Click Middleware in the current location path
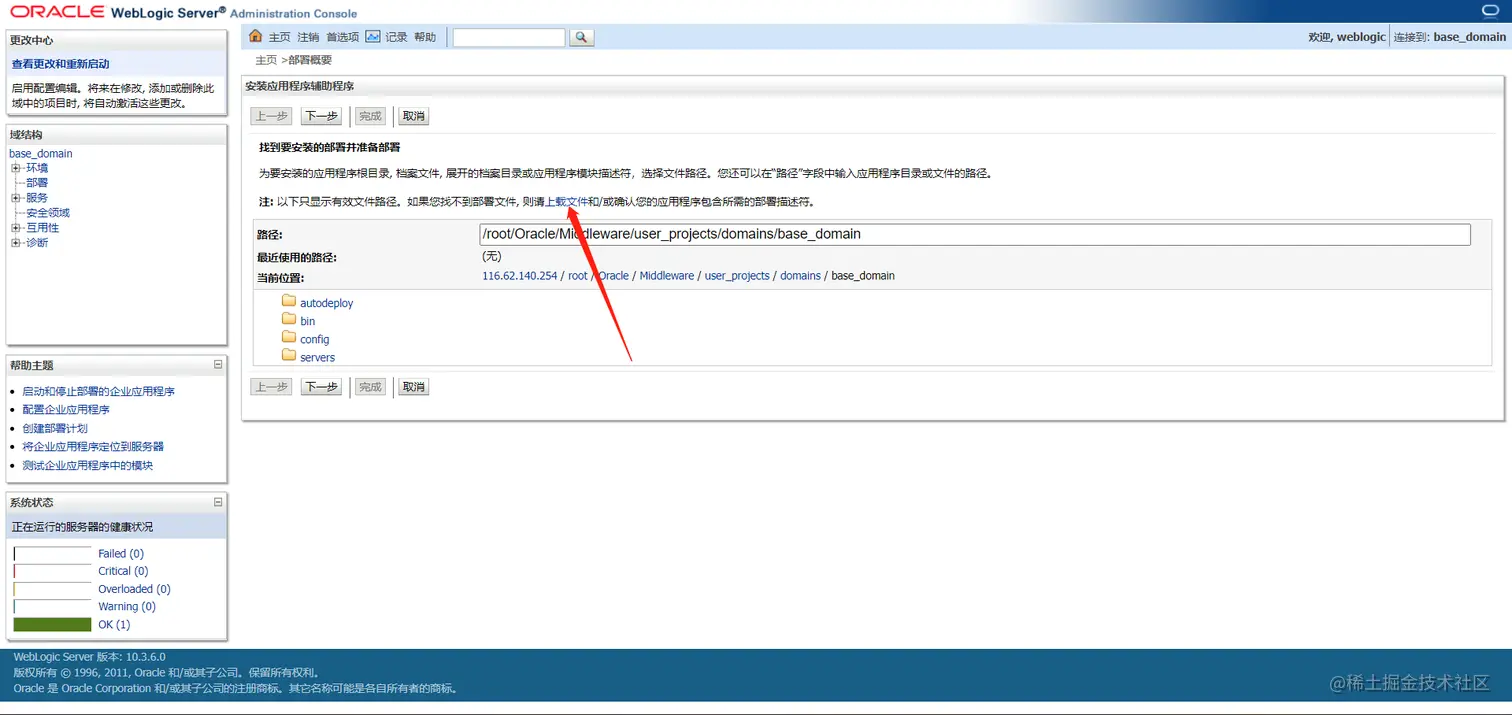The width and height of the screenshot is (1512, 715). click(x=667, y=276)
